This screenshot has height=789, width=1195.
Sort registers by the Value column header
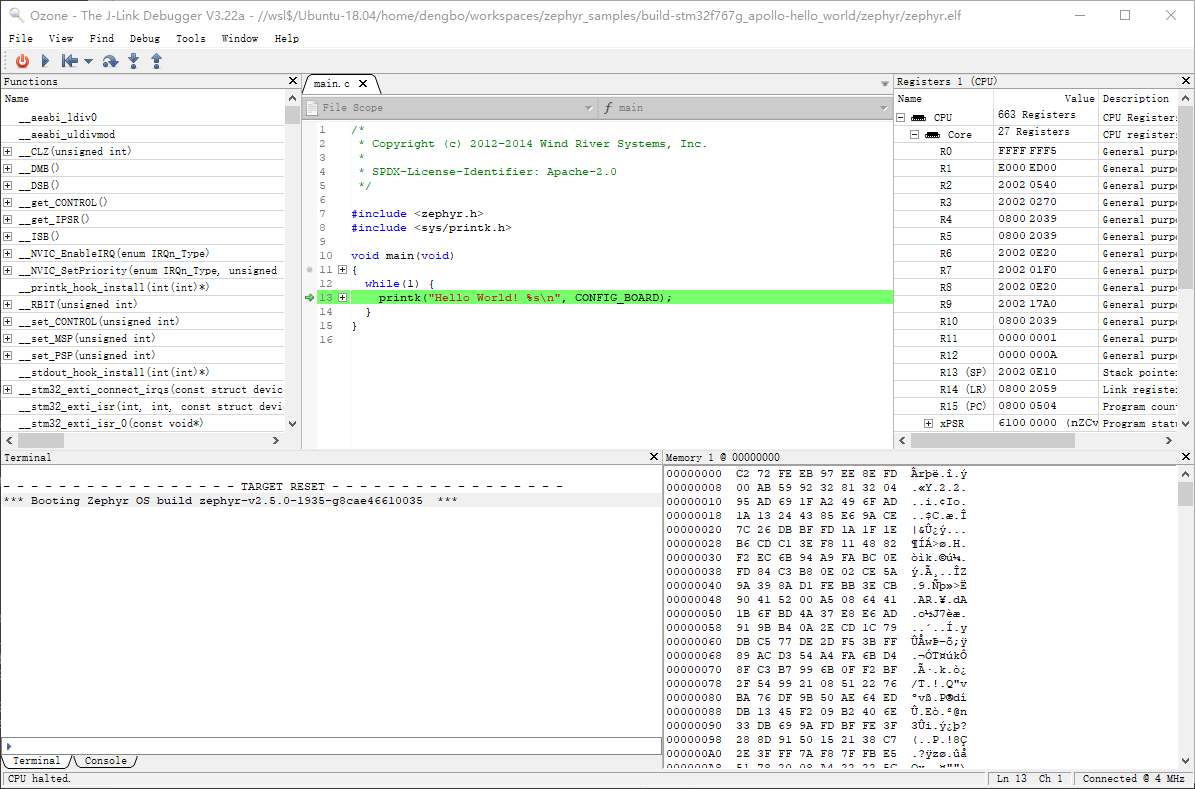pos(1046,98)
